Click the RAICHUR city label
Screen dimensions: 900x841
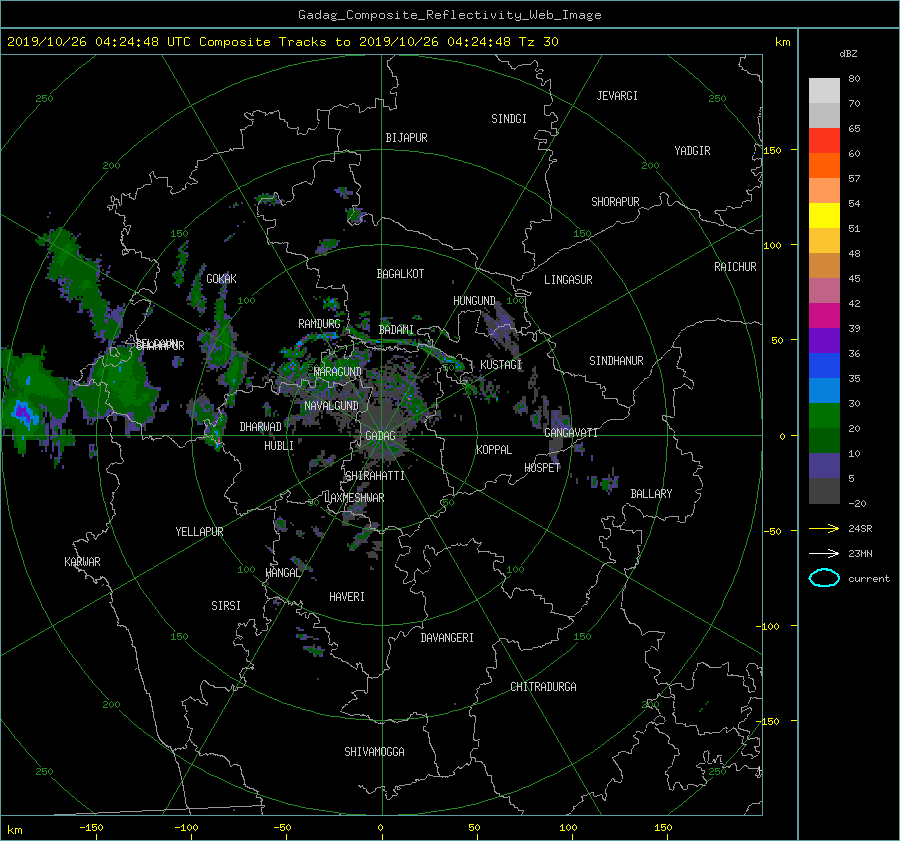(735, 267)
